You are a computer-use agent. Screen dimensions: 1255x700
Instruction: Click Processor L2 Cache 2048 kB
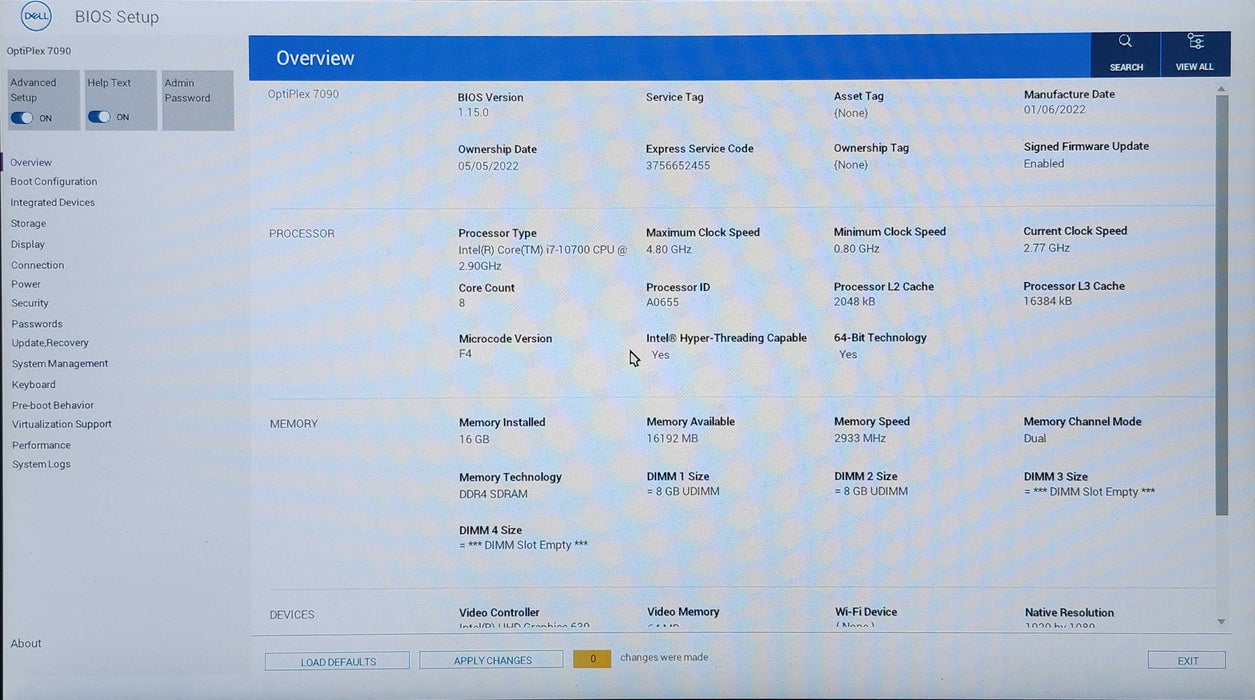(854, 302)
